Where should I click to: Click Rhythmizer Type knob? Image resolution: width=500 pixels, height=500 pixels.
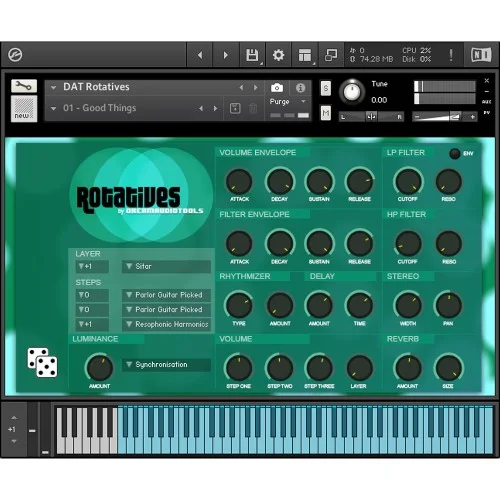click(x=239, y=305)
